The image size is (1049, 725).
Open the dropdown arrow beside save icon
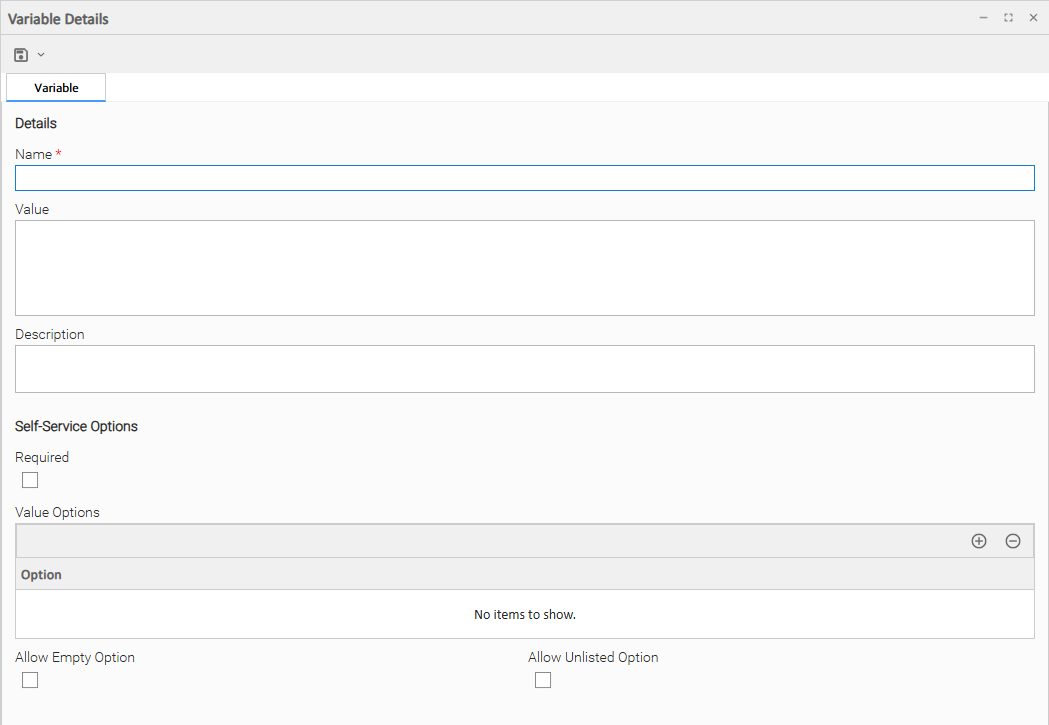tap(41, 55)
